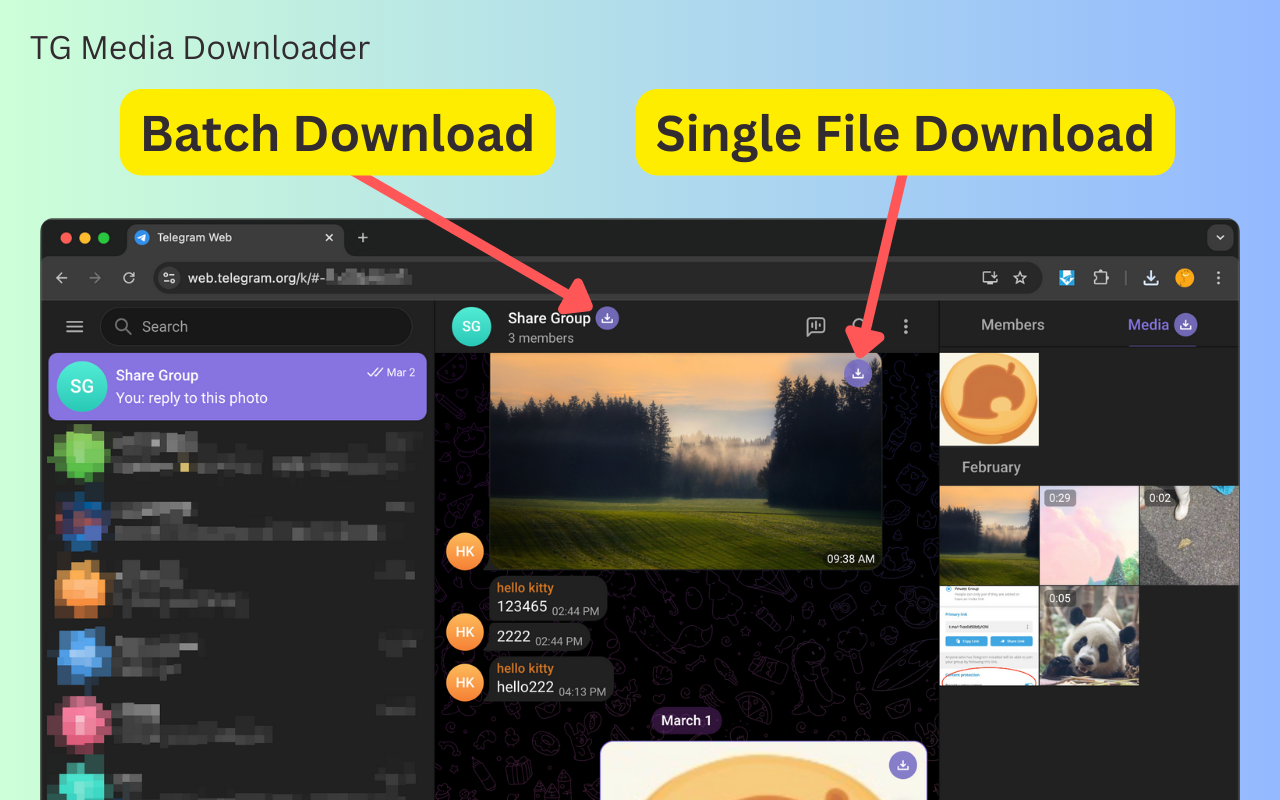Open the 0:05 panda video thumbnail
This screenshot has height=800, width=1280.
coord(1089,635)
